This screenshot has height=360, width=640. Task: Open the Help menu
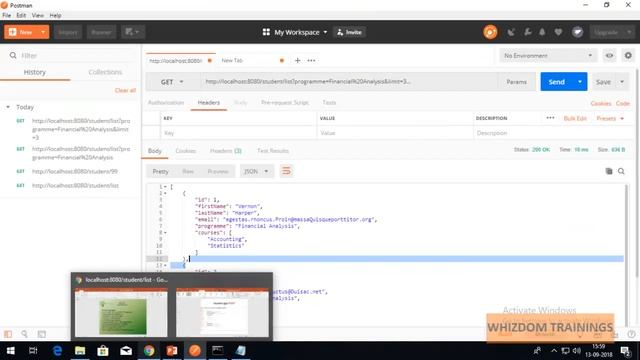coord(56,16)
